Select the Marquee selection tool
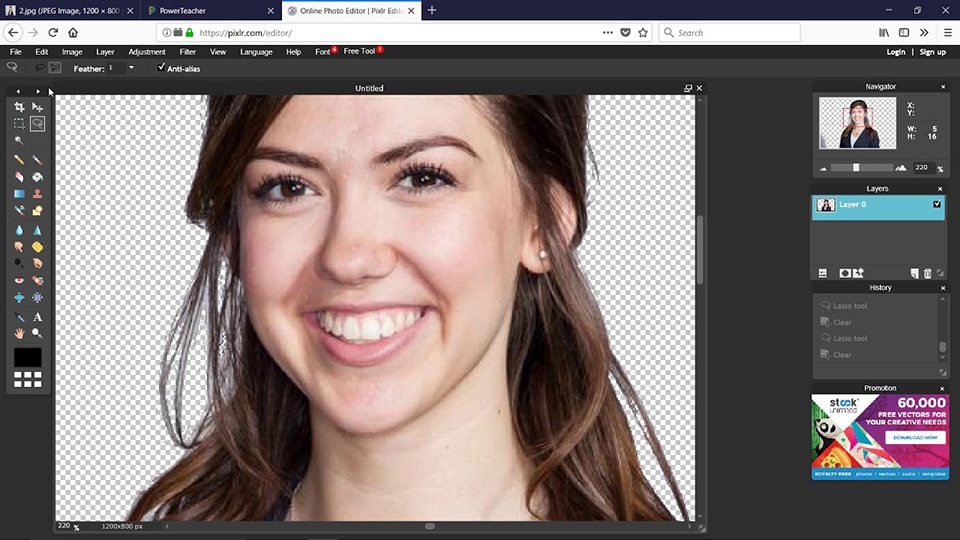The image size is (960, 540). 19,124
